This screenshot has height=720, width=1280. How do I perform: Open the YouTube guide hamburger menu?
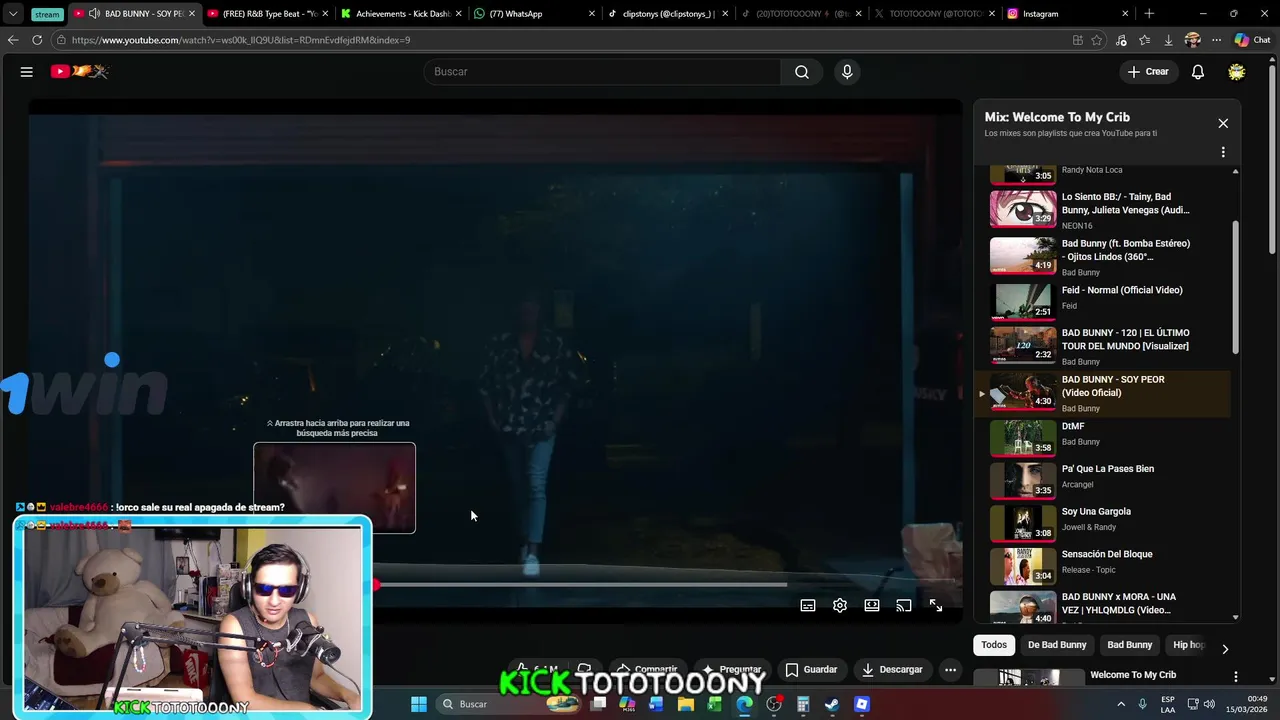27,72
